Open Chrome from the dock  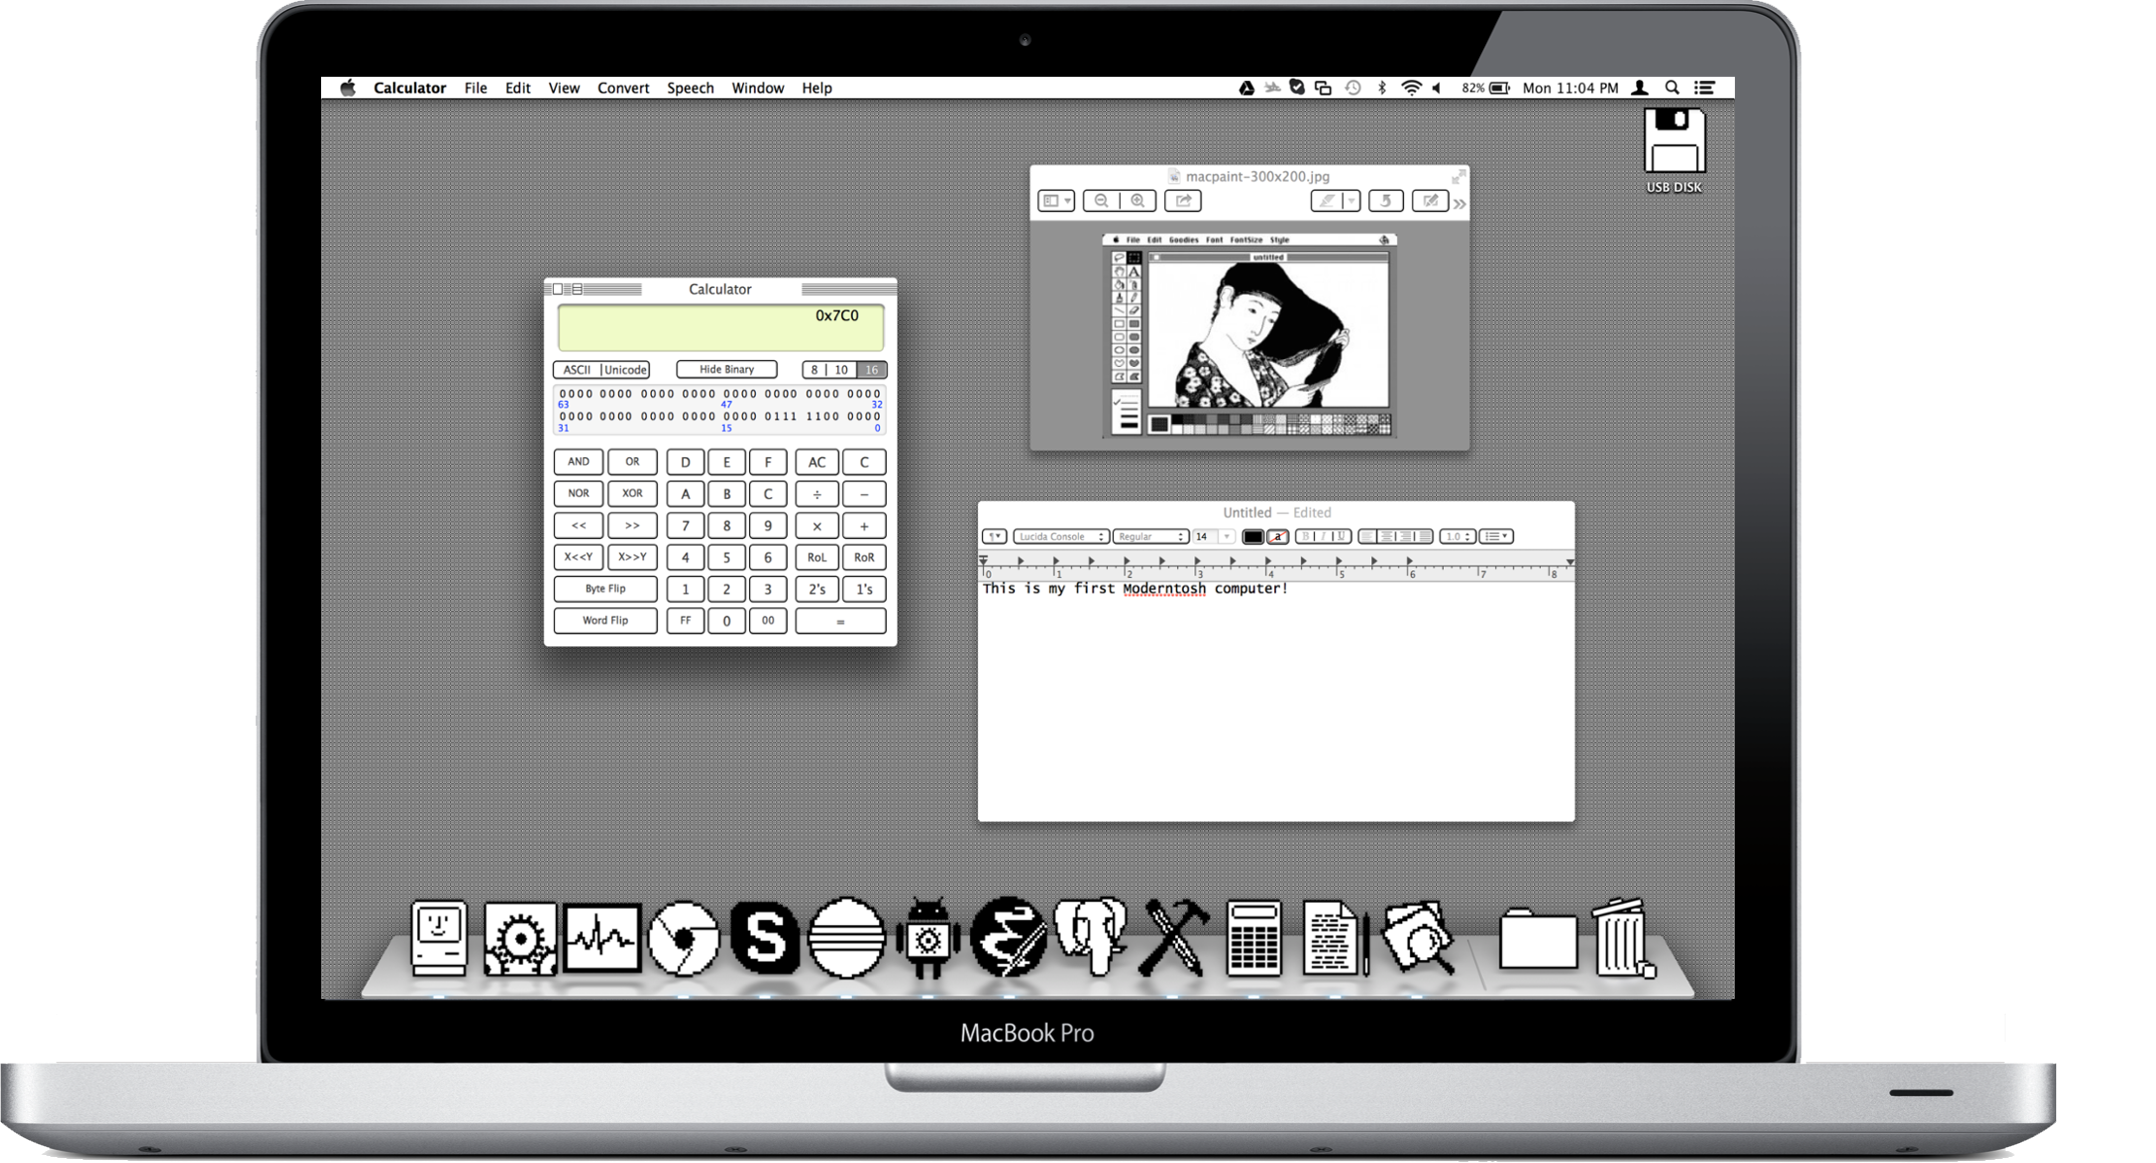[x=684, y=938]
